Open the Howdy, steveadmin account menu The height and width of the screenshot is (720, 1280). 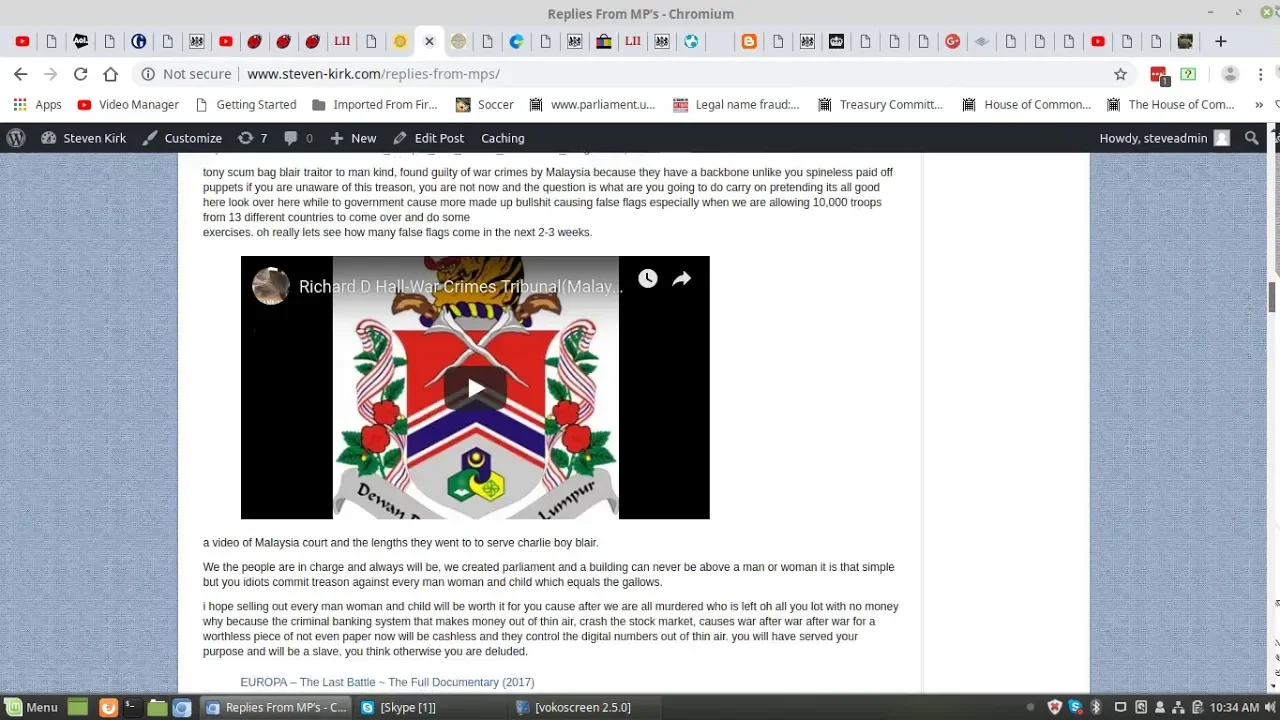[x=1164, y=138]
